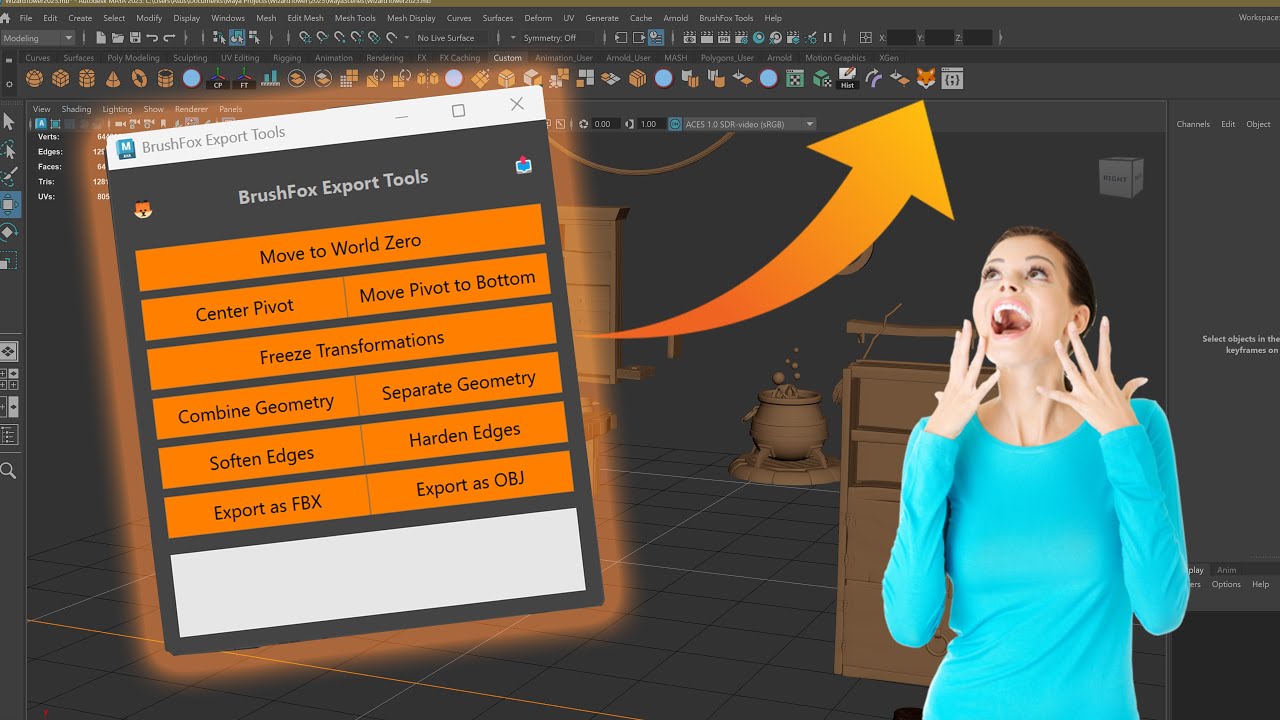
Task: Open the script shelf icon with braces
Action: (952, 78)
